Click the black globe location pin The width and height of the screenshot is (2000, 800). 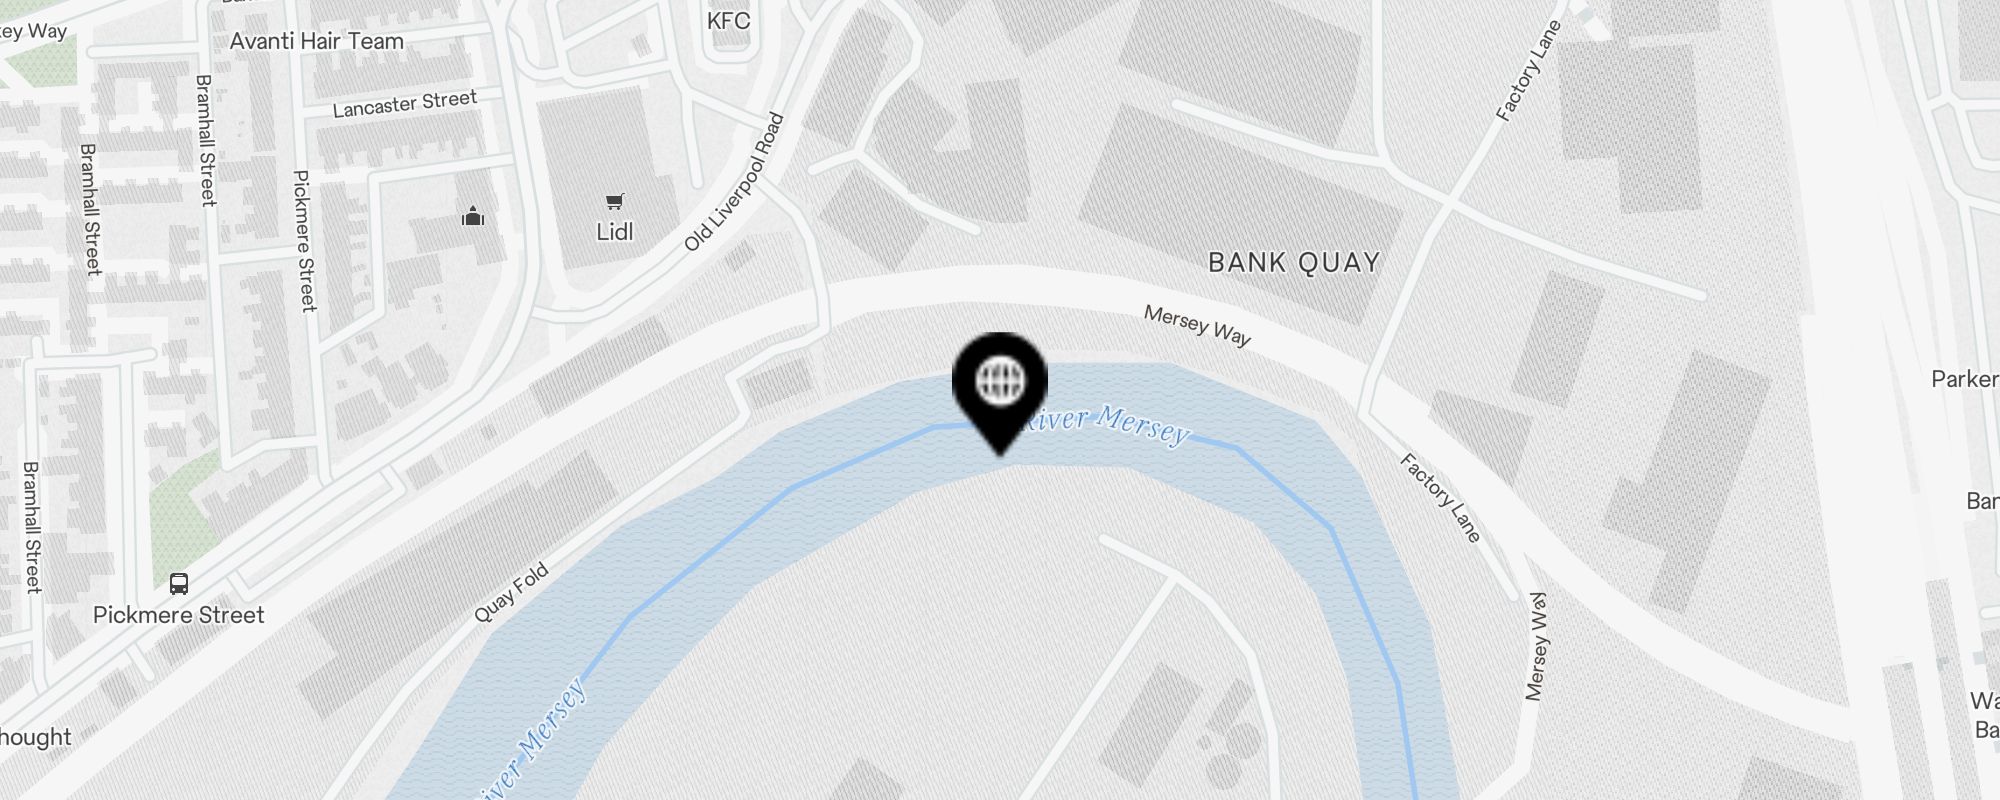[x=1000, y=392]
